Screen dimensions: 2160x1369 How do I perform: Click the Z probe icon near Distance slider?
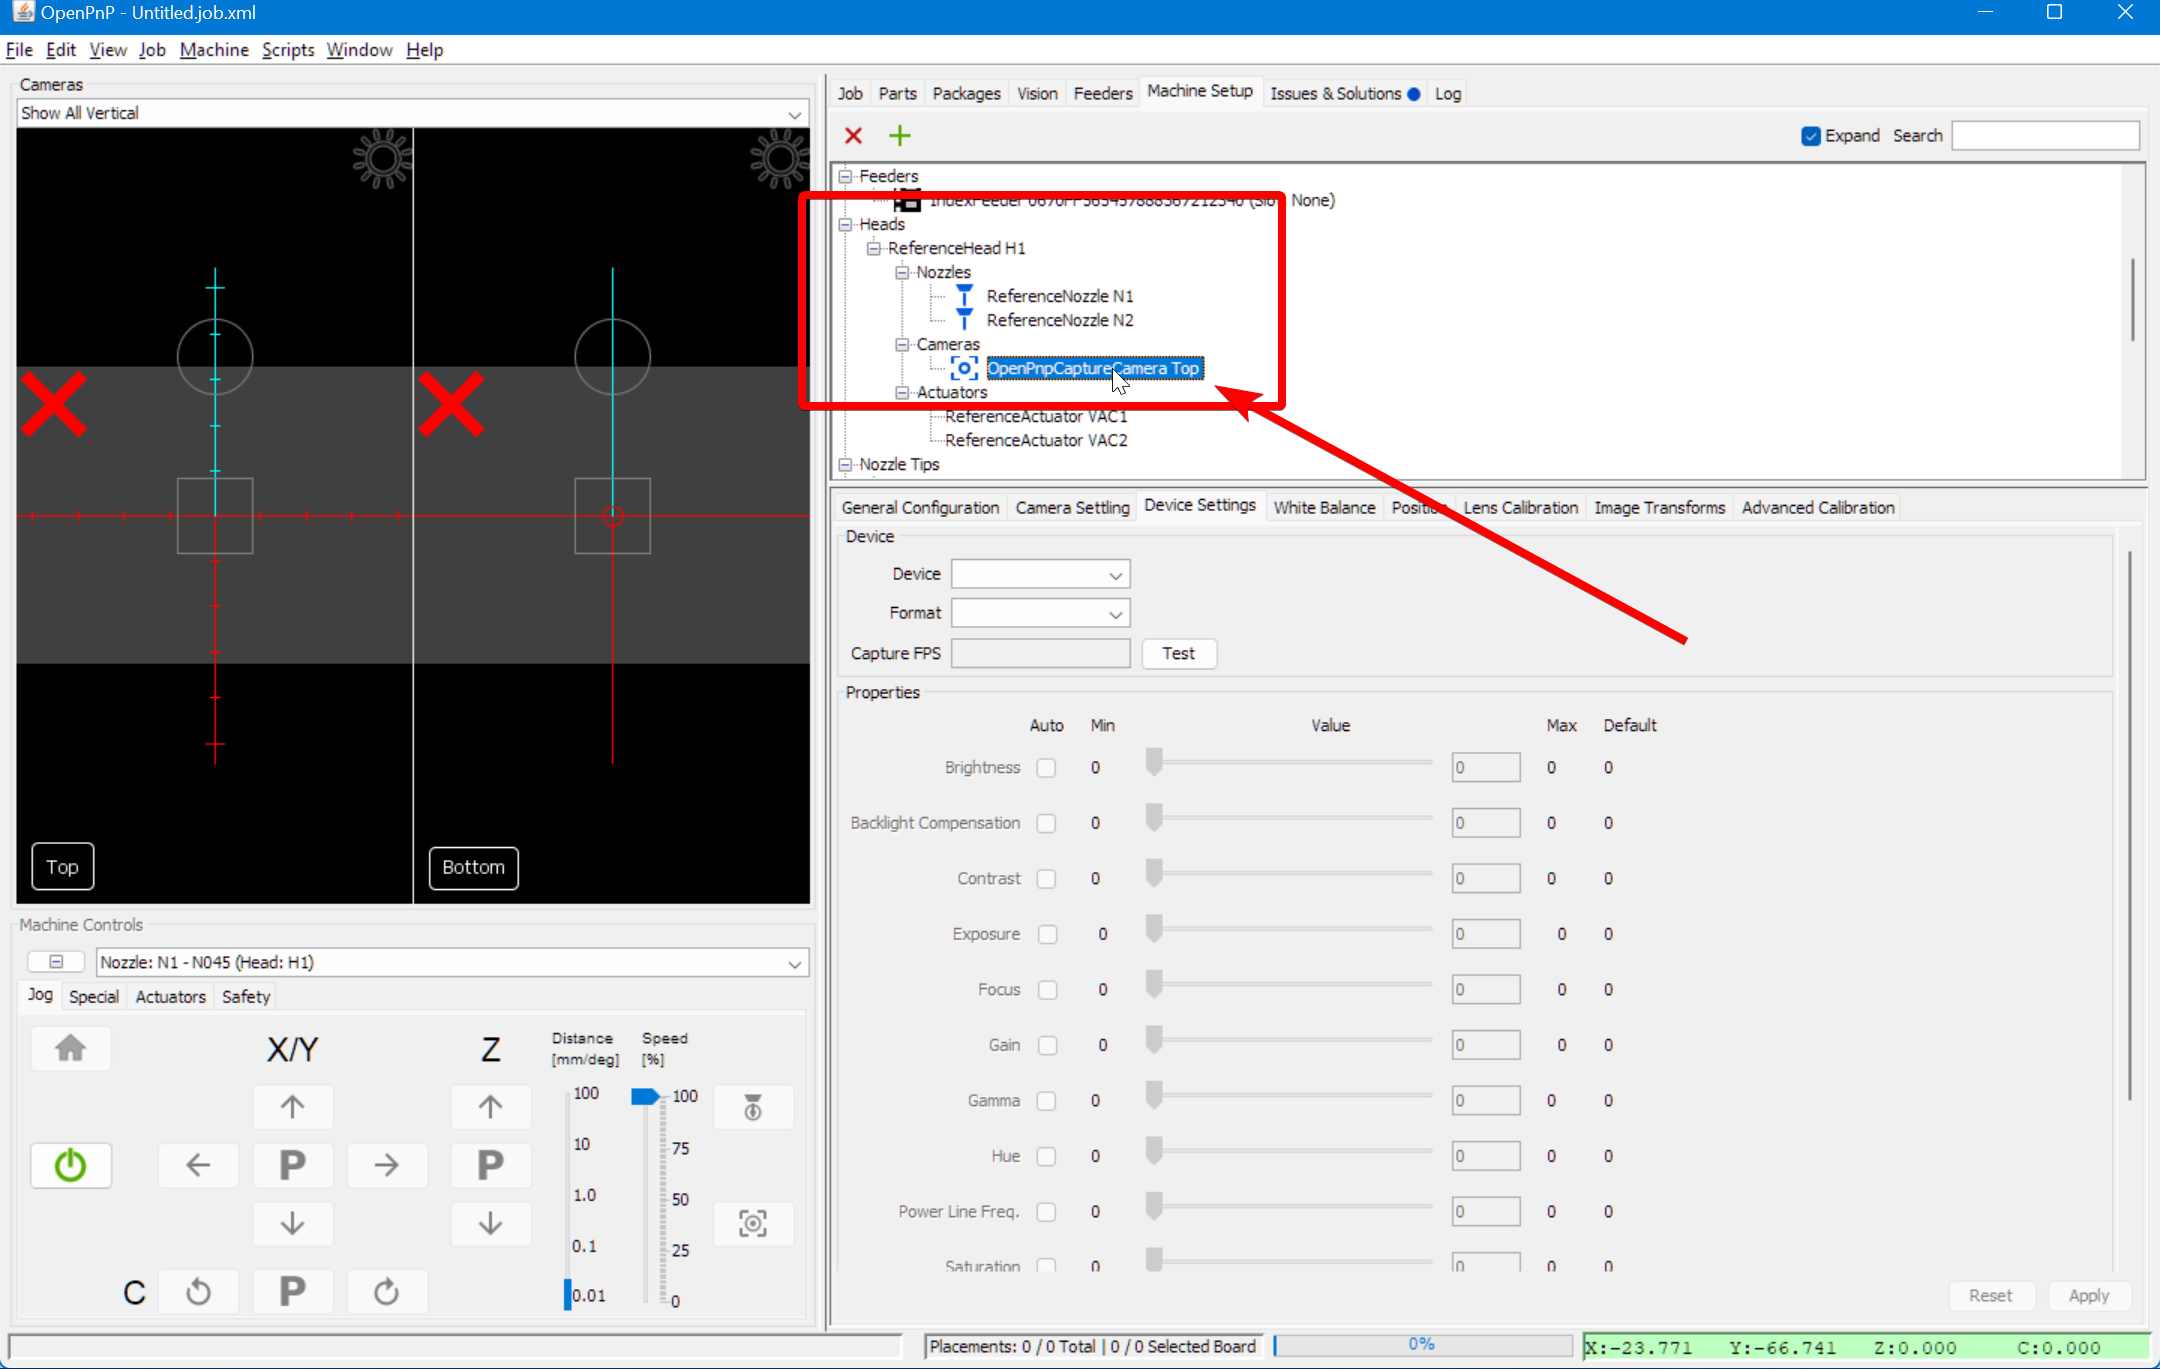click(752, 1107)
